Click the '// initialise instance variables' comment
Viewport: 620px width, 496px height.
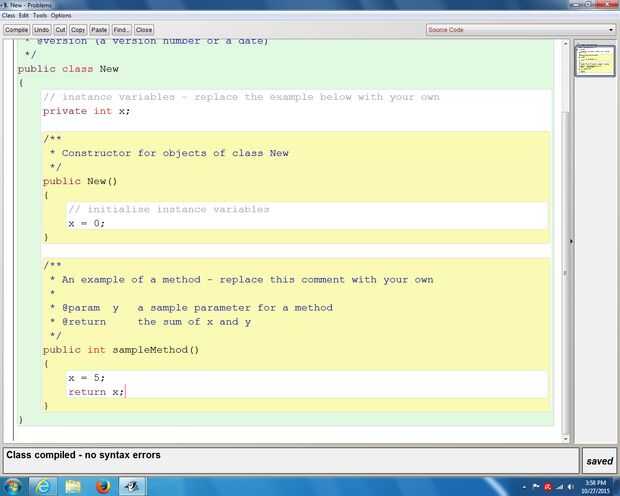(x=169, y=209)
